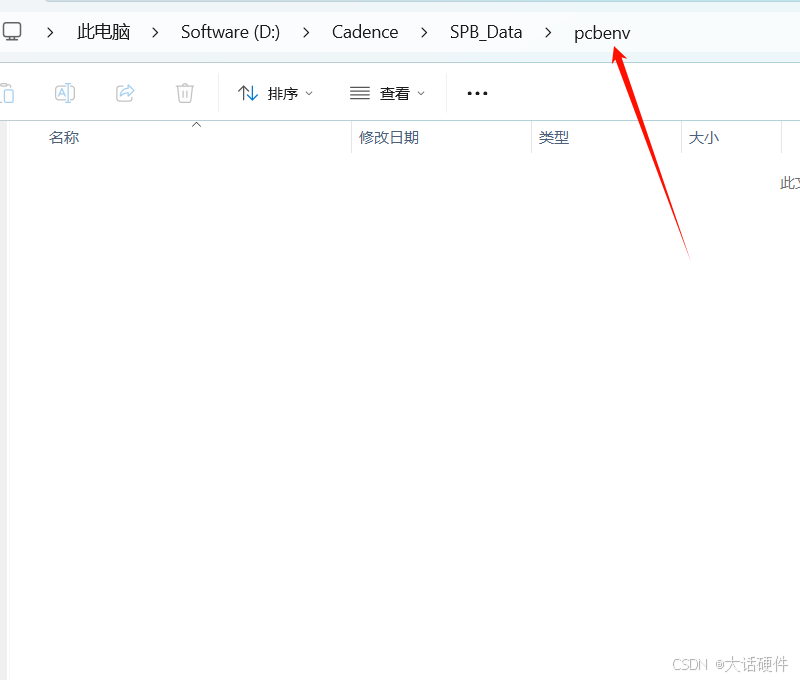Click the computer icon left of the address bar

point(12,31)
